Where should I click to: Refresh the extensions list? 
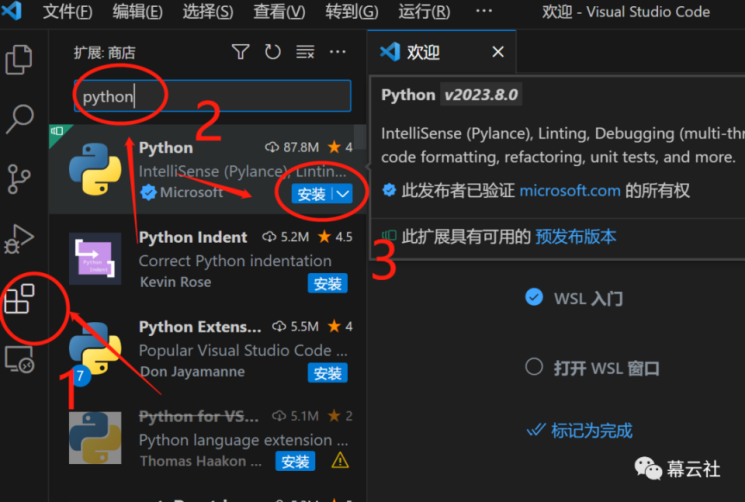(x=272, y=52)
